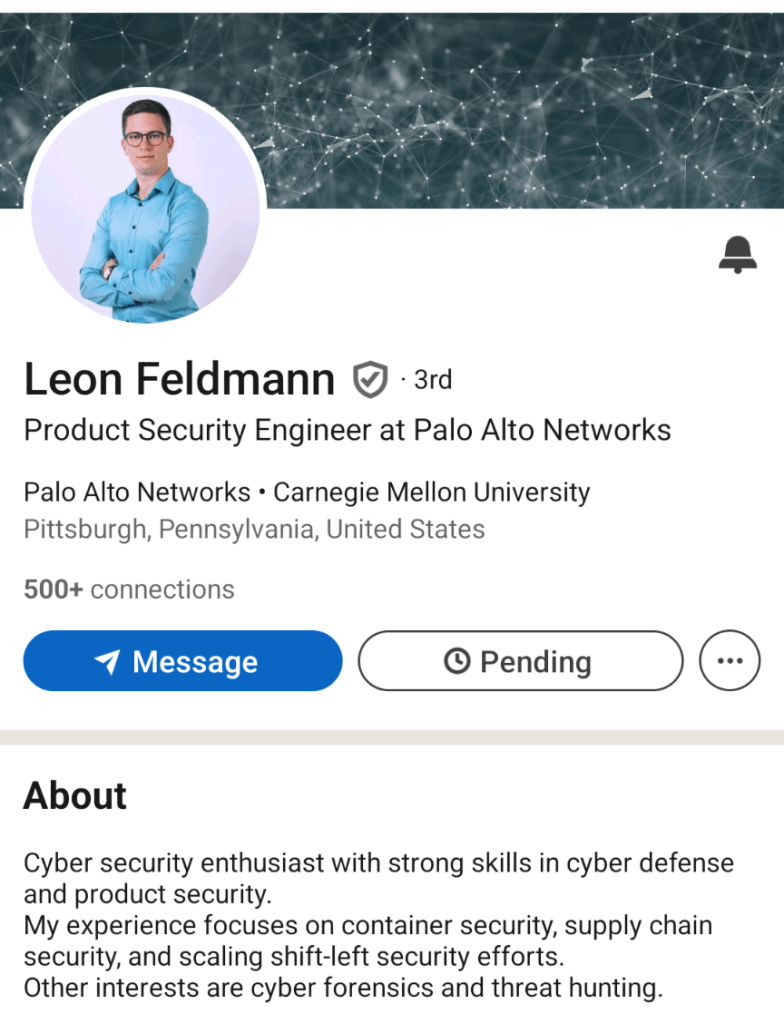The width and height of the screenshot is (784, 1023).
Task: Click the name Leon Feldmann
Action: [x=179, y=380]
